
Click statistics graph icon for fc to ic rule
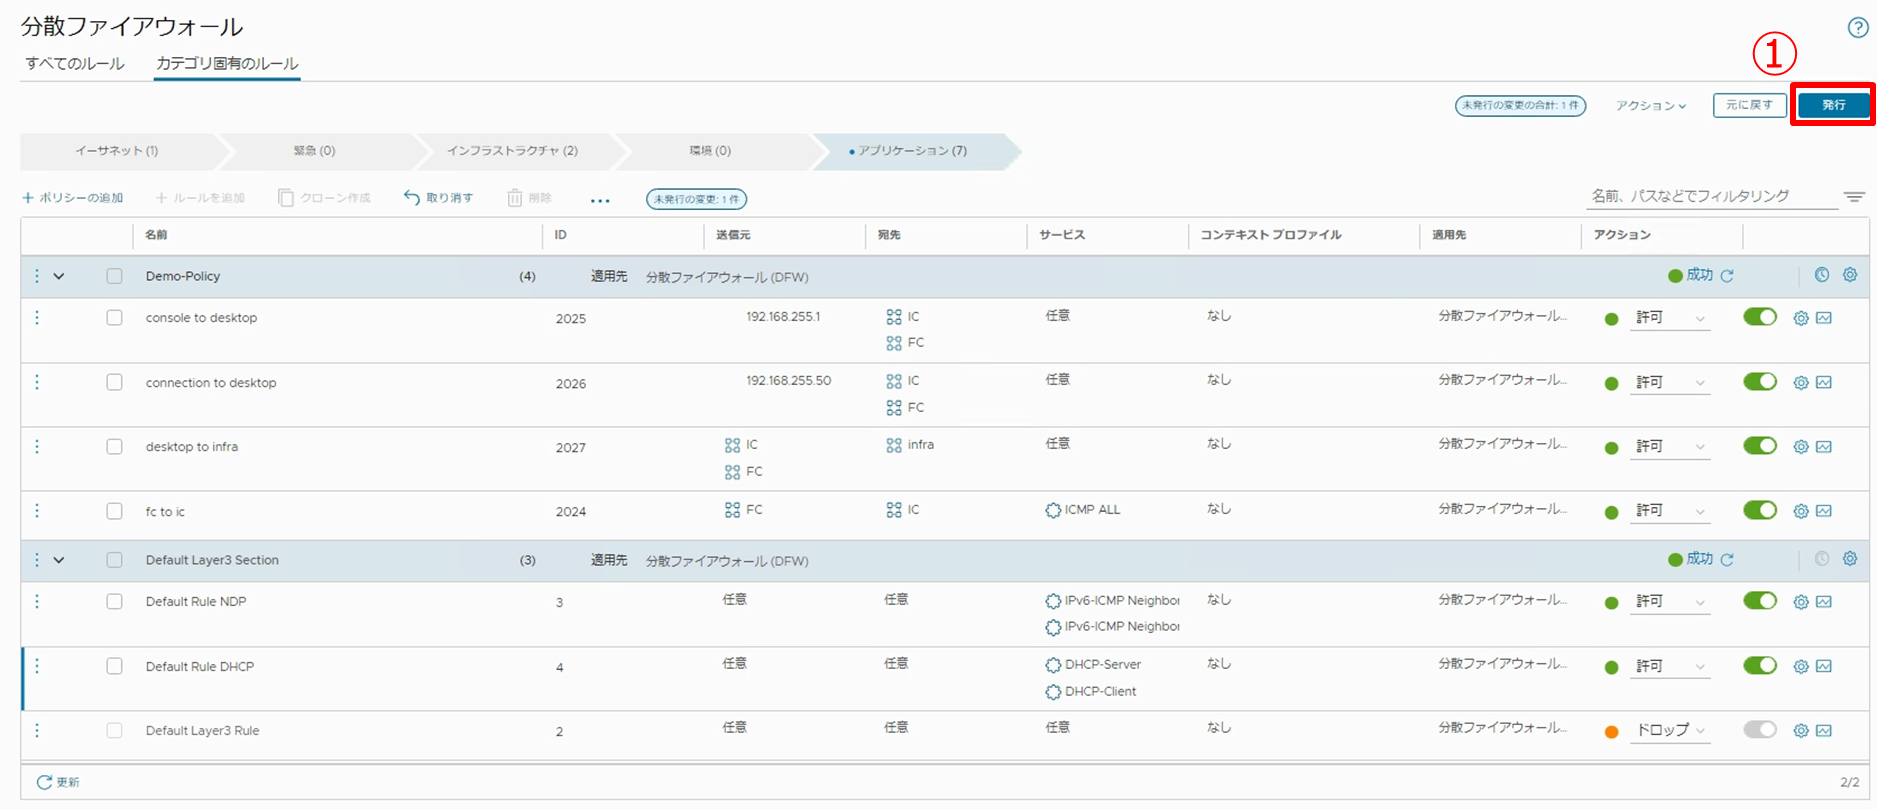(x=1824, y=511)
